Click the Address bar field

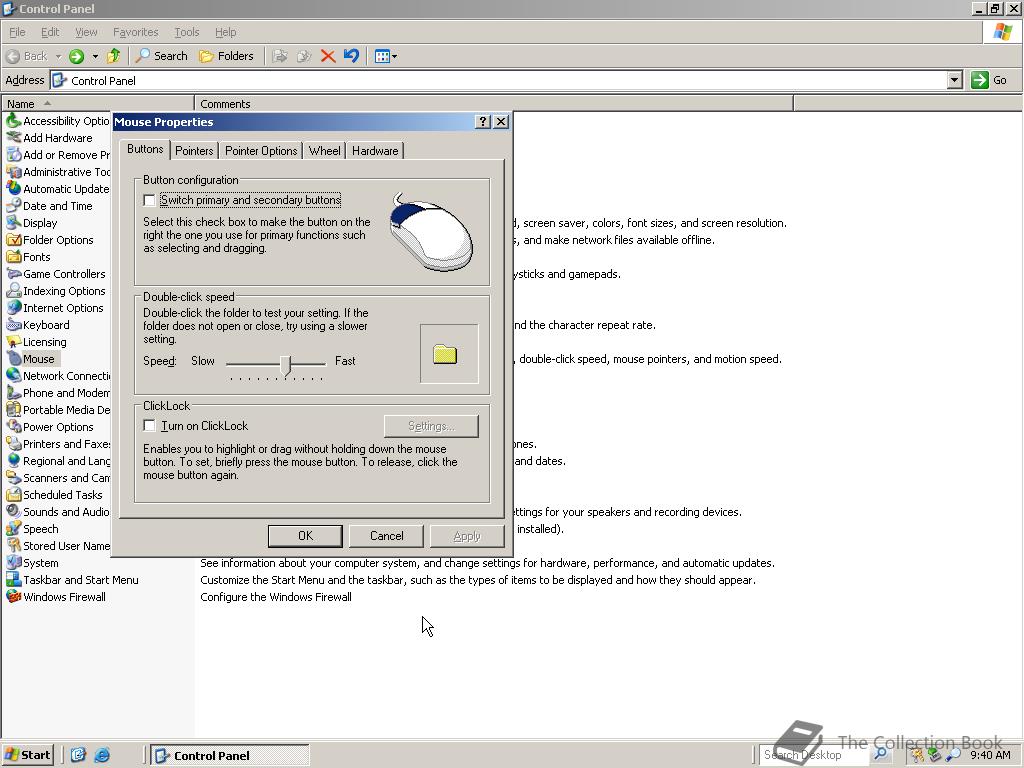point(500,80)
